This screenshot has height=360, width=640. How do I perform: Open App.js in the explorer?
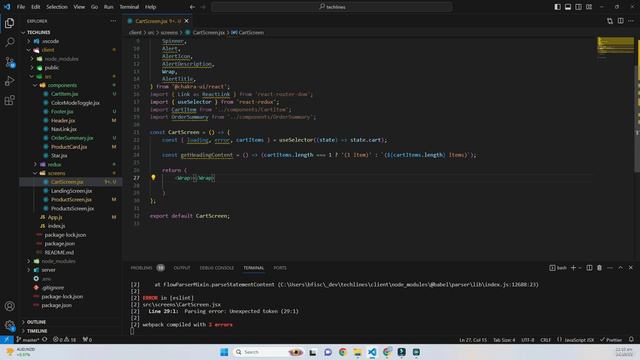(55, 217)
